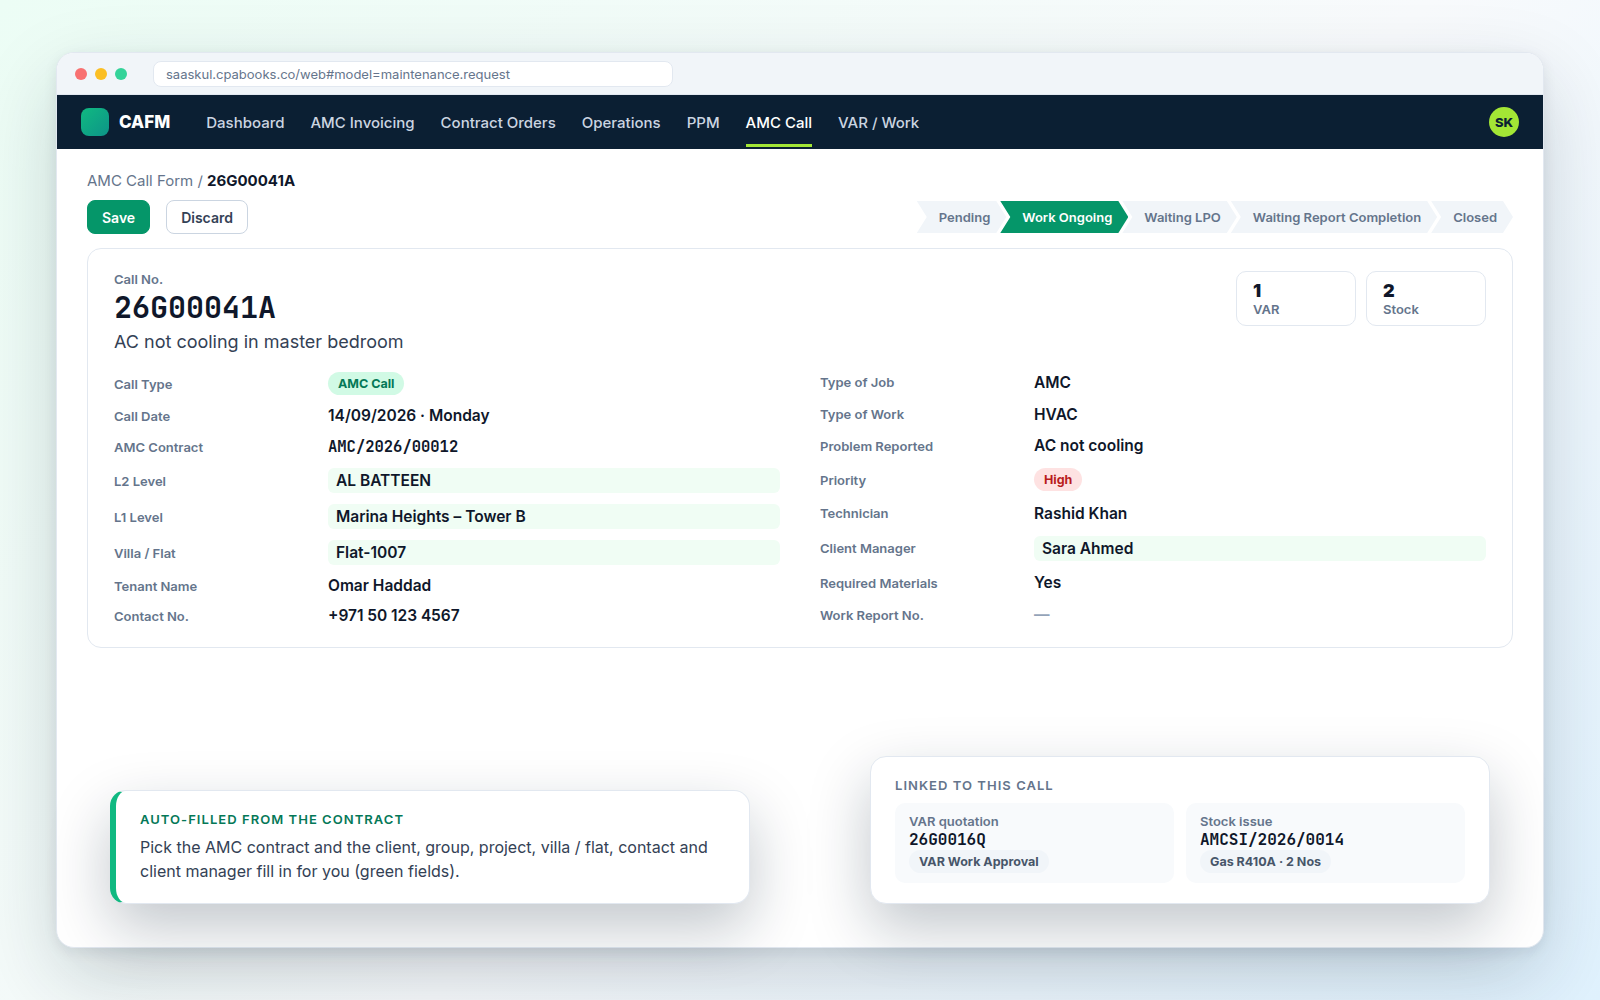Click call date 14/09/2026 · Monday
This screenshot has width=1600, height=1000.
[409, 415]
